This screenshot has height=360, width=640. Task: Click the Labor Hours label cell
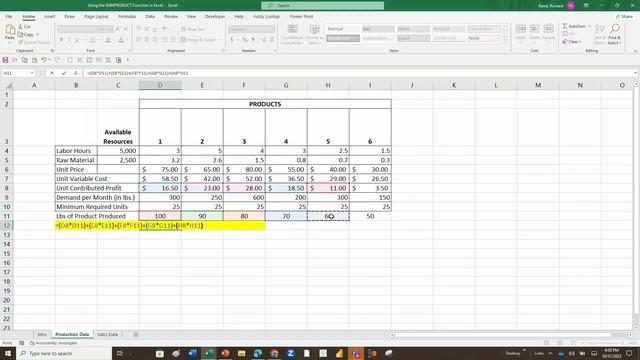(x=76, y=151)
